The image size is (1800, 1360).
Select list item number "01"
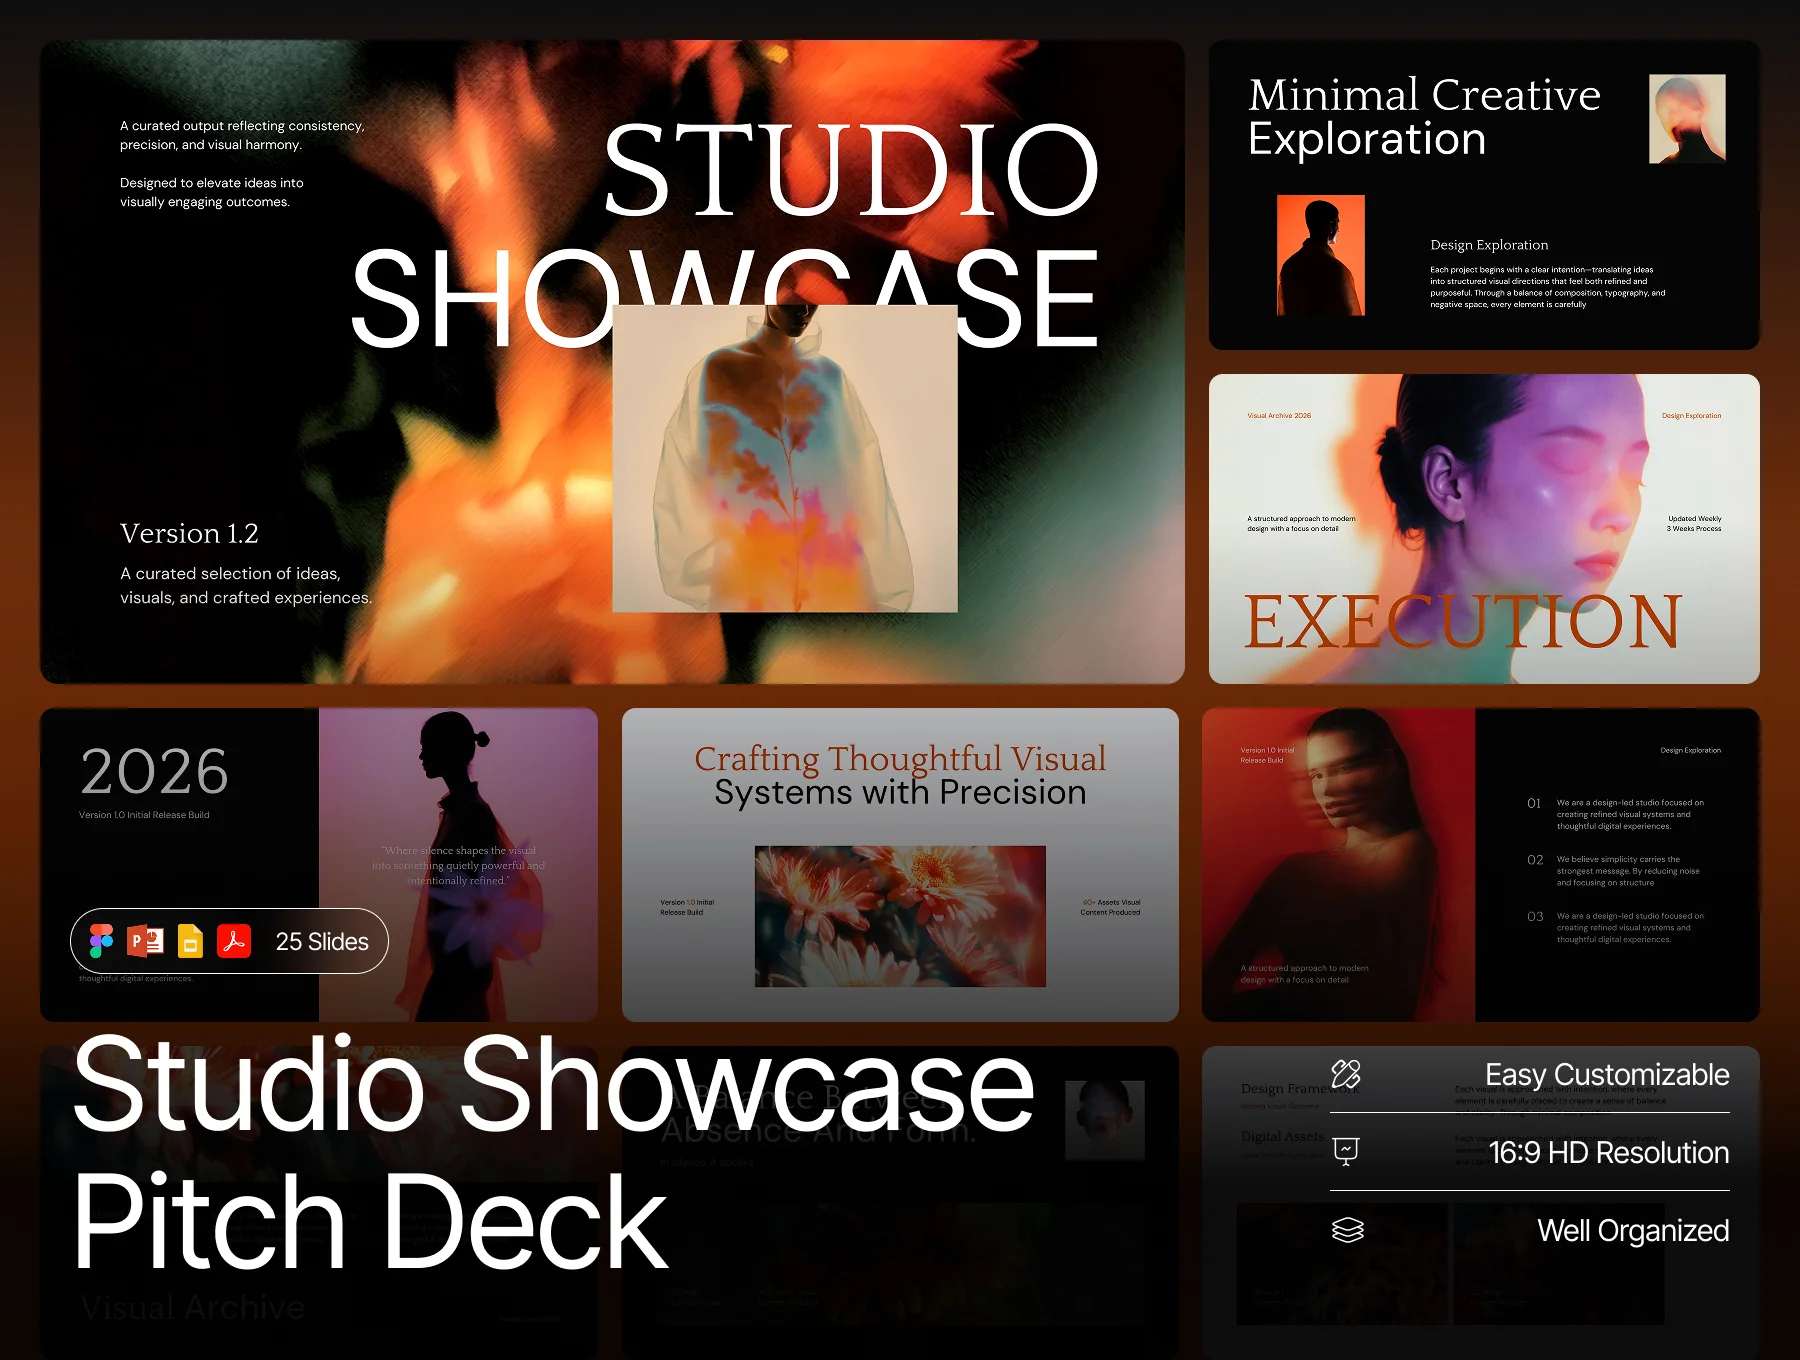pyautogui.click(x=1534, y=803)
